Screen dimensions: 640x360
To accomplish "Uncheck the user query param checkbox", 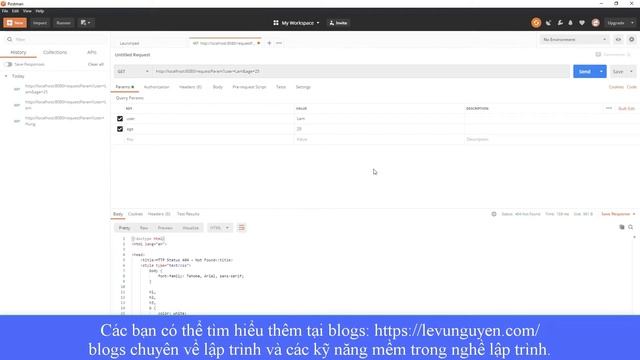I will point(120,118).
